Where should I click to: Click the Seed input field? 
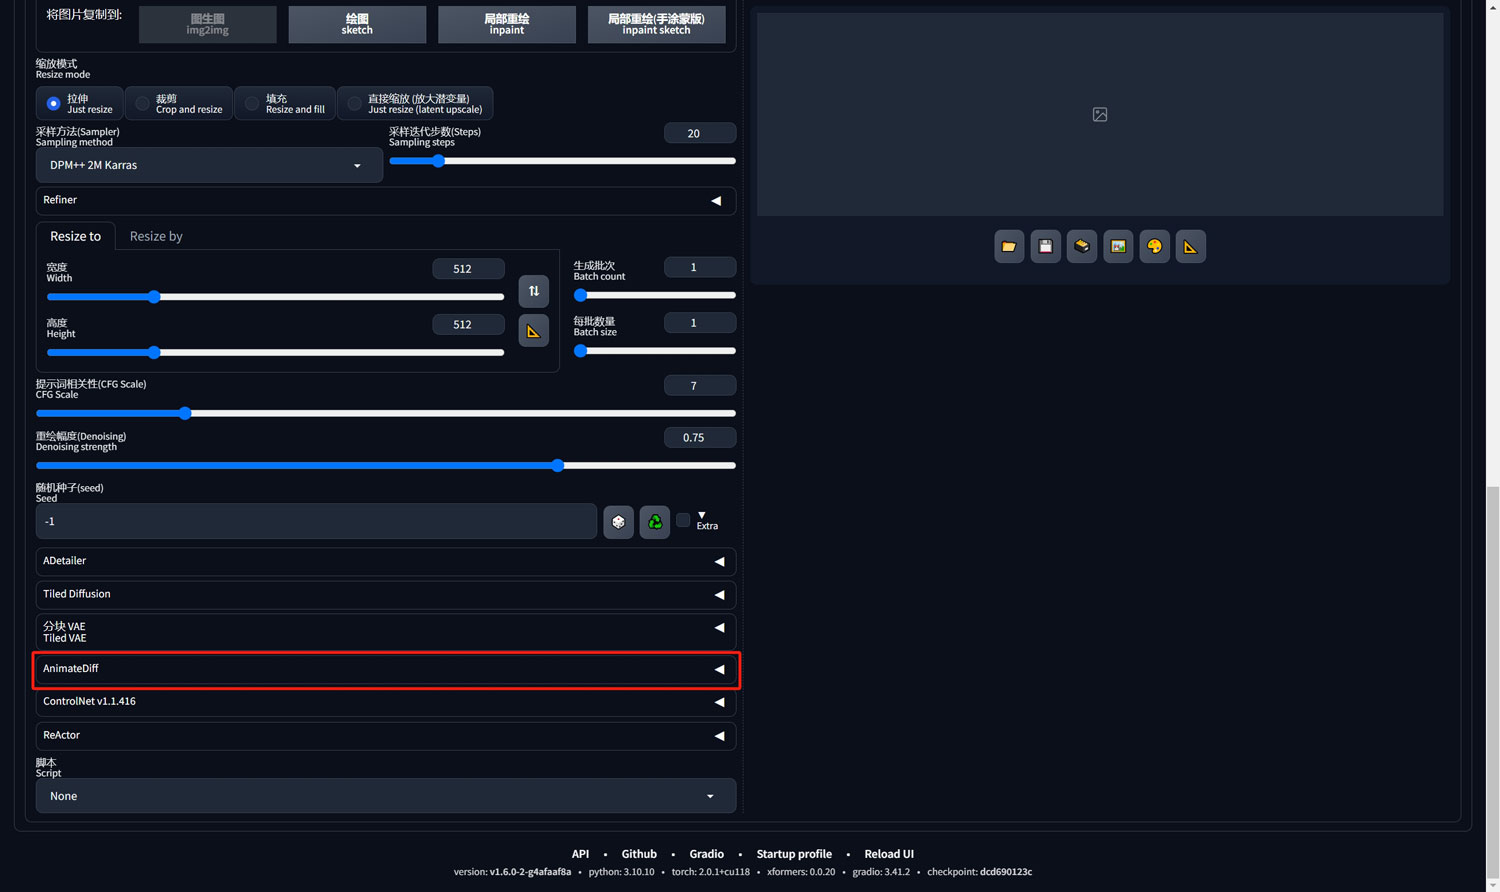316,522
